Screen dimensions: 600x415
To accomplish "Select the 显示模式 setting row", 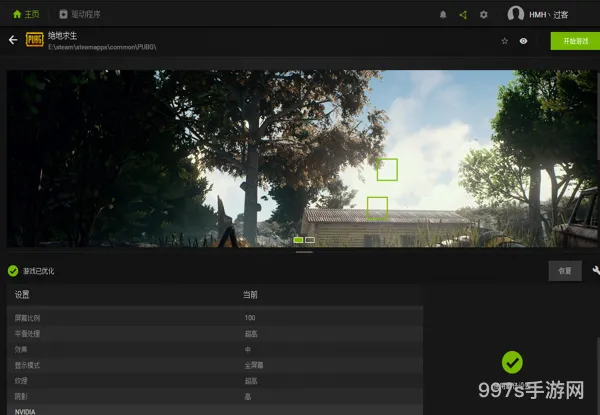I will tap(215, 365).
